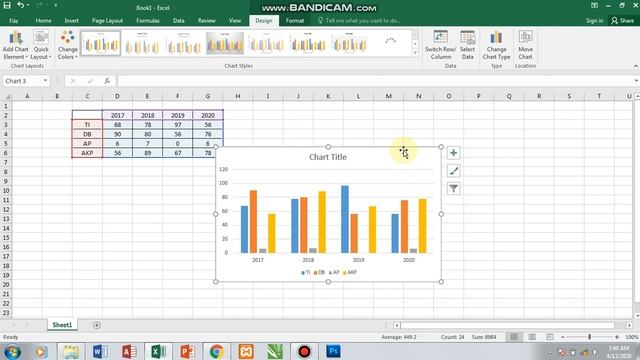Open PowerPoint from the taskbar
Screen dimensions: 640x360
point(187,351)
